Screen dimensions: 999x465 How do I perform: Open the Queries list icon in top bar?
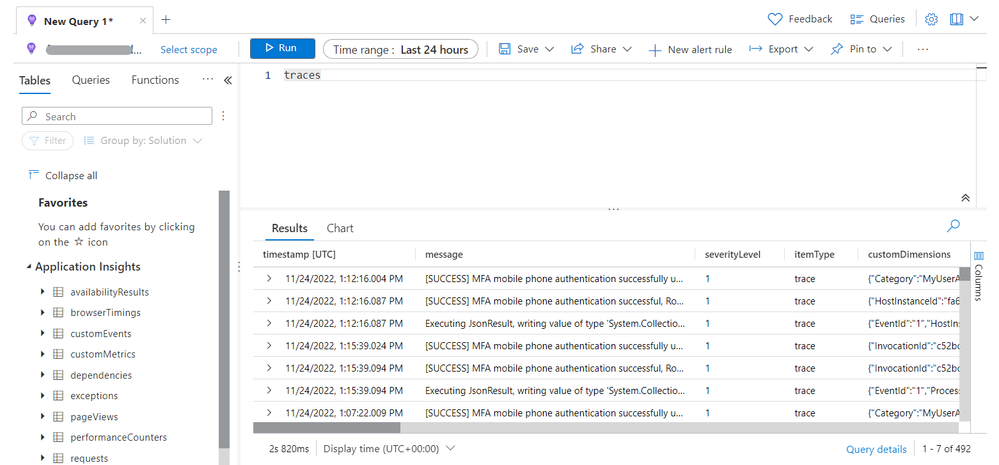coord(856,19)
